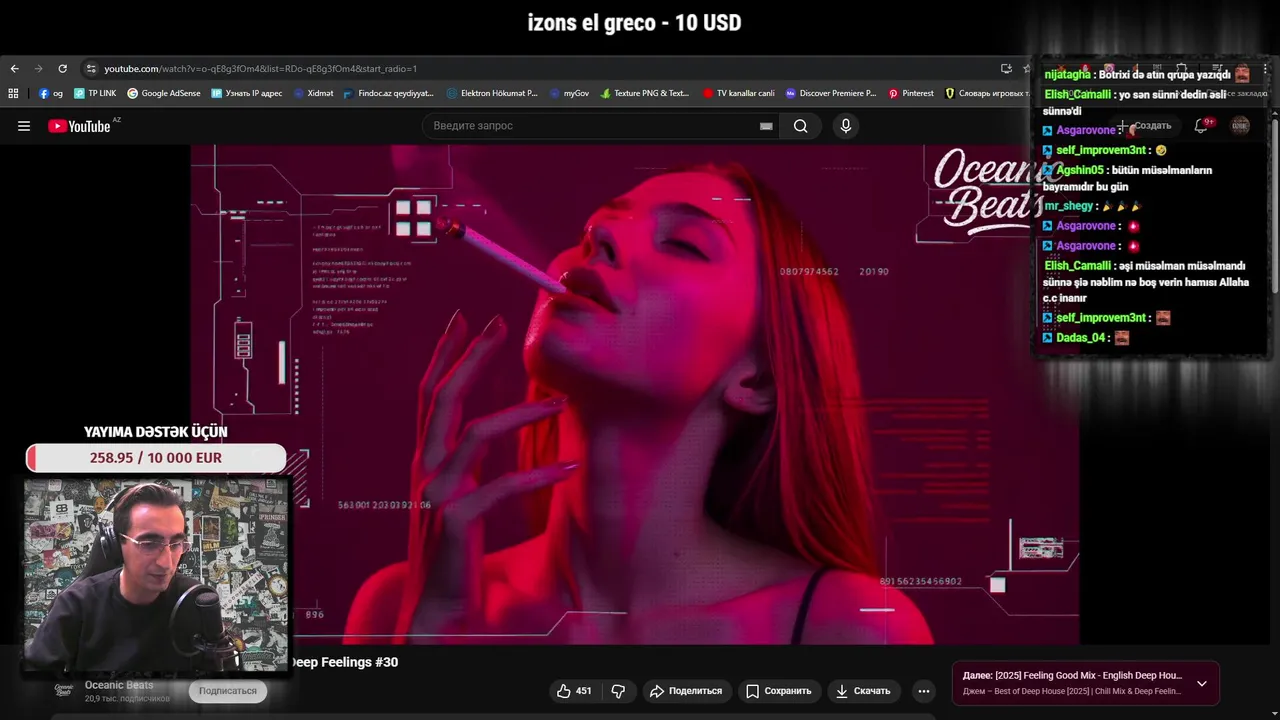The image size is (1280, 720).
Task: Click the YouTube logo
Action: point(79,126)
